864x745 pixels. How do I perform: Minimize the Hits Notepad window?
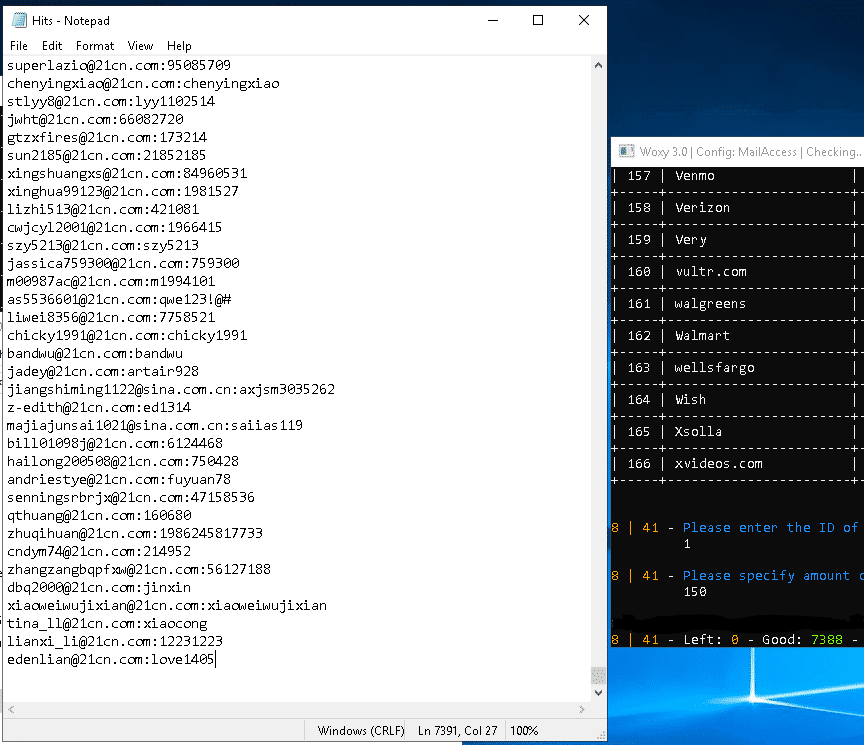coord(492,20)
